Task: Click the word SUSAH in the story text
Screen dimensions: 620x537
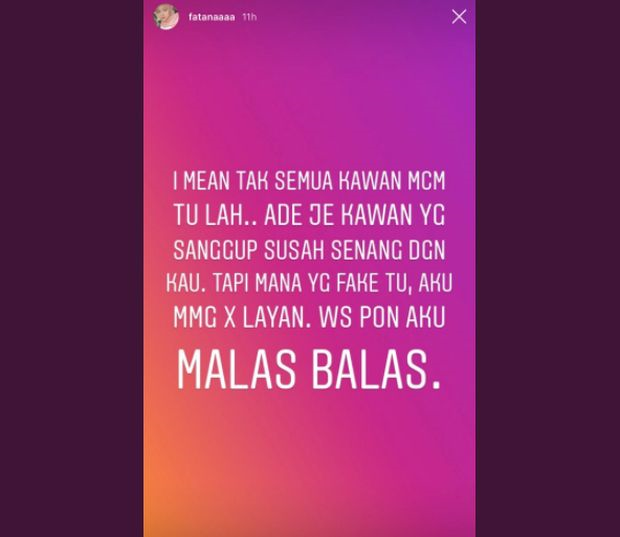Action: point(294,250)
